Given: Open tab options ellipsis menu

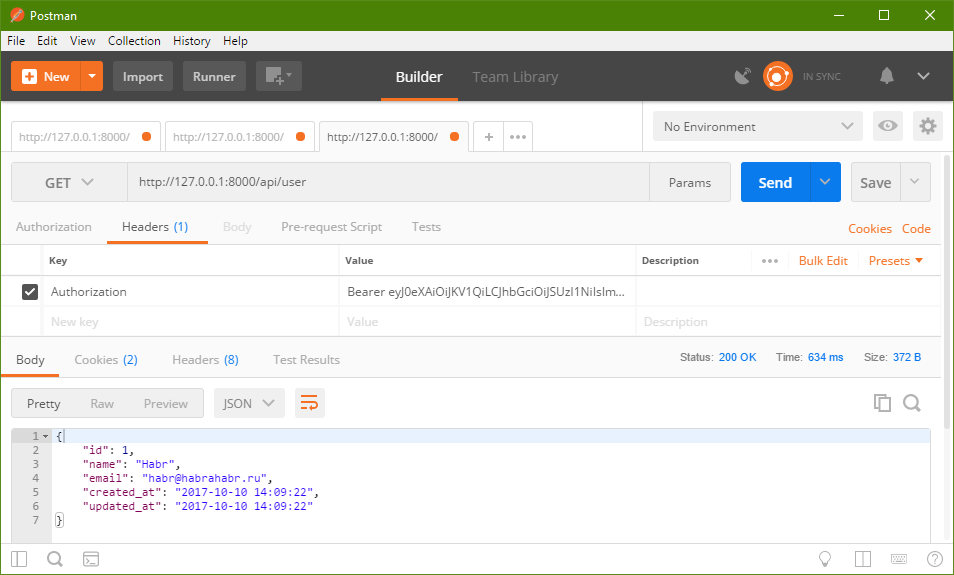Looking at the screenshot, I should click(518, 137).
